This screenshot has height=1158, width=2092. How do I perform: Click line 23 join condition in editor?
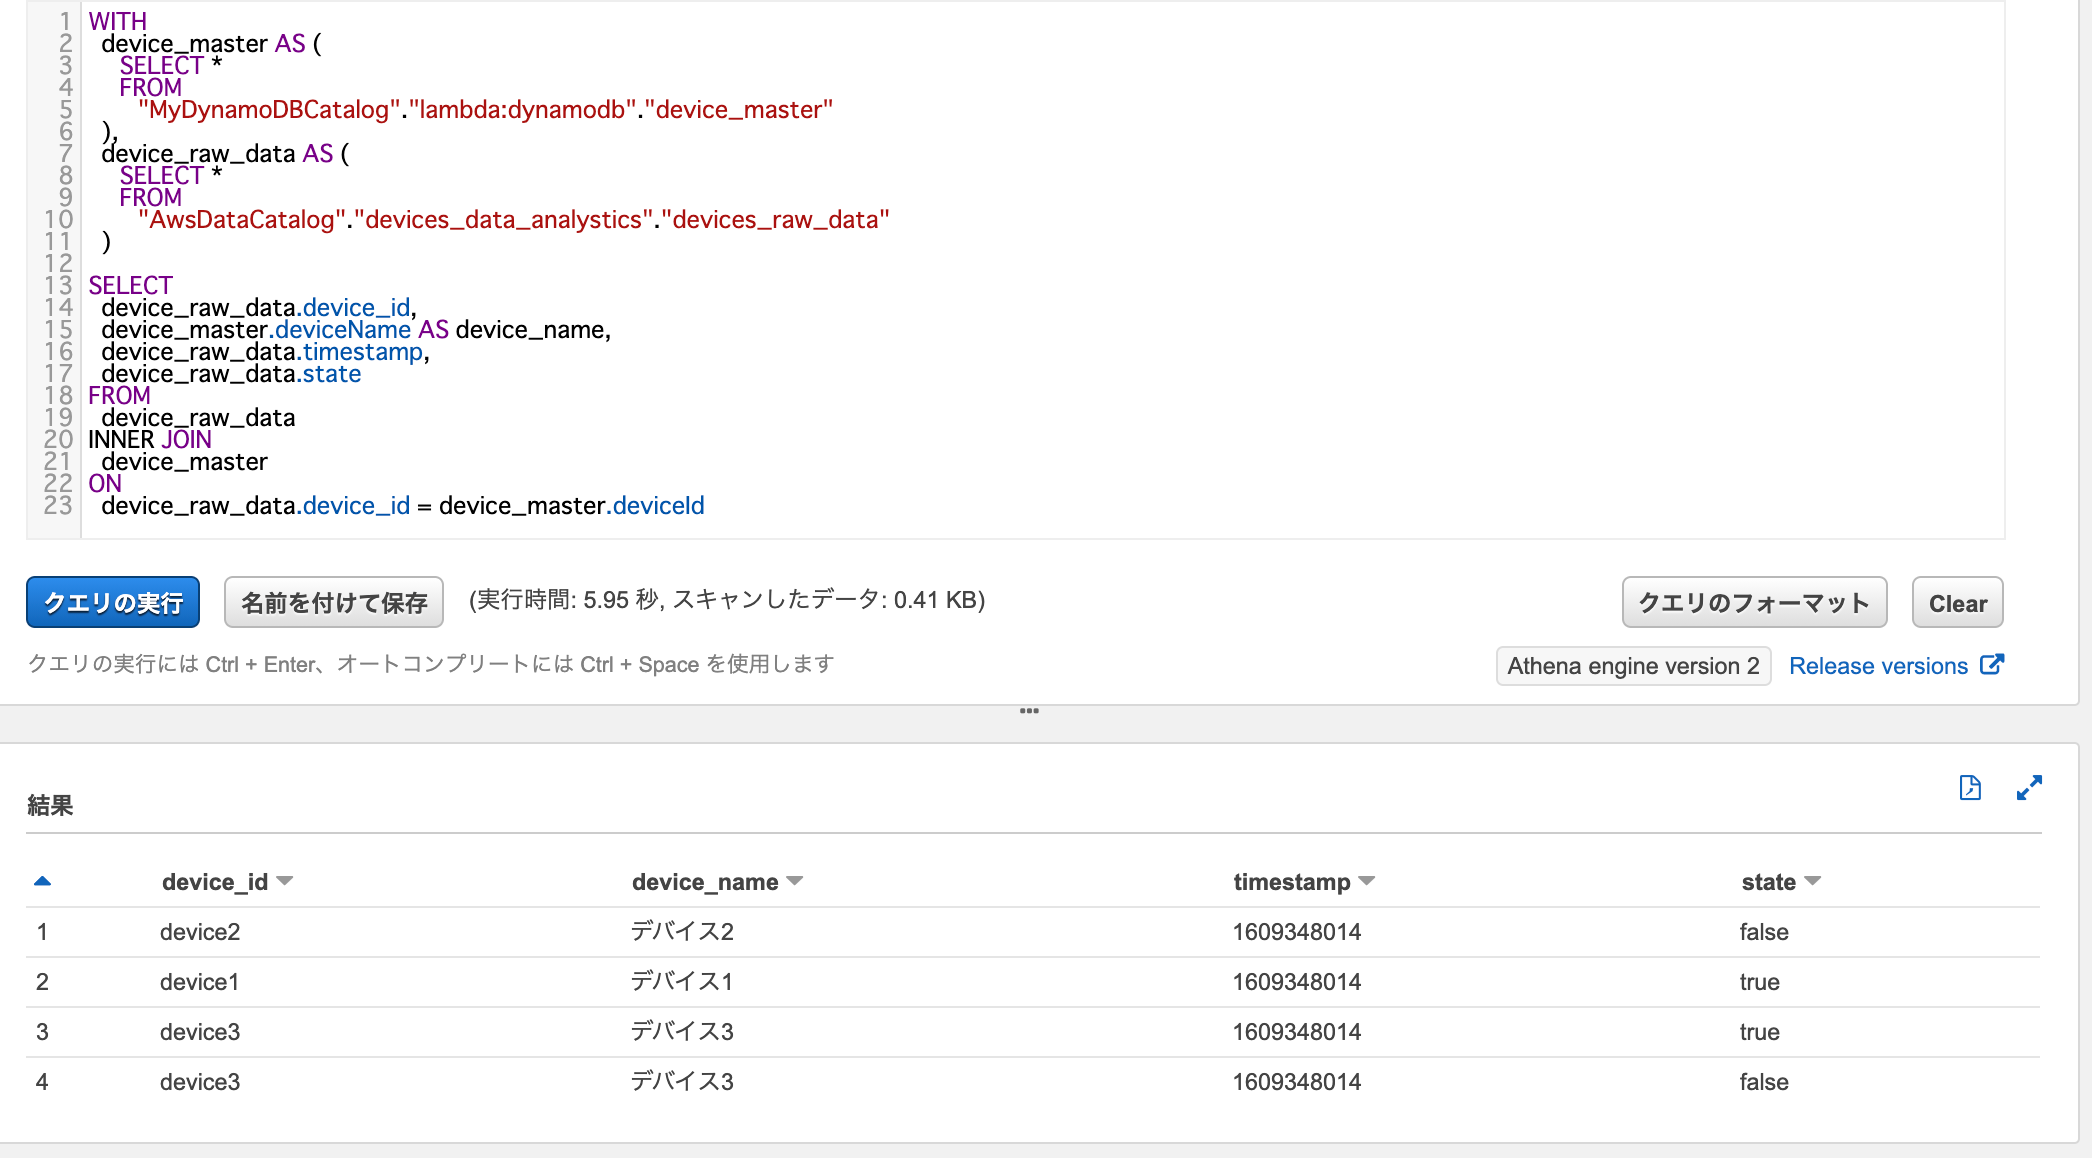(x=402, y=506)
